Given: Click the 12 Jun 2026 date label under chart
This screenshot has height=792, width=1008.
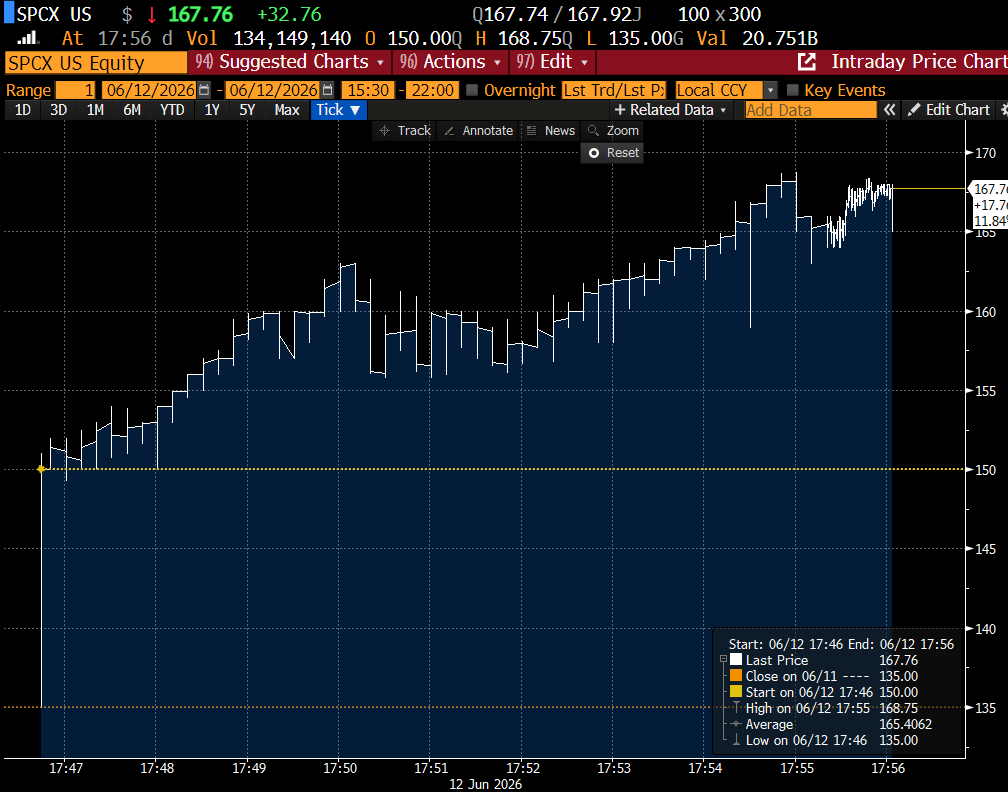Looking at the screenshot, I should coord(485,784).
